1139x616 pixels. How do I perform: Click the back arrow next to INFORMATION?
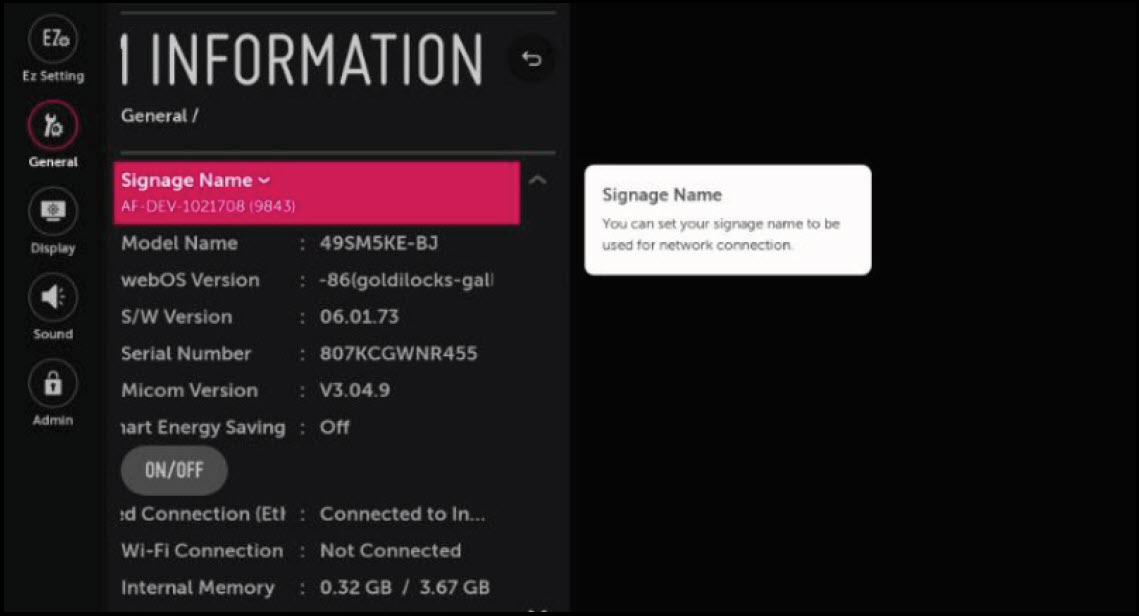(x=530, y=59)
